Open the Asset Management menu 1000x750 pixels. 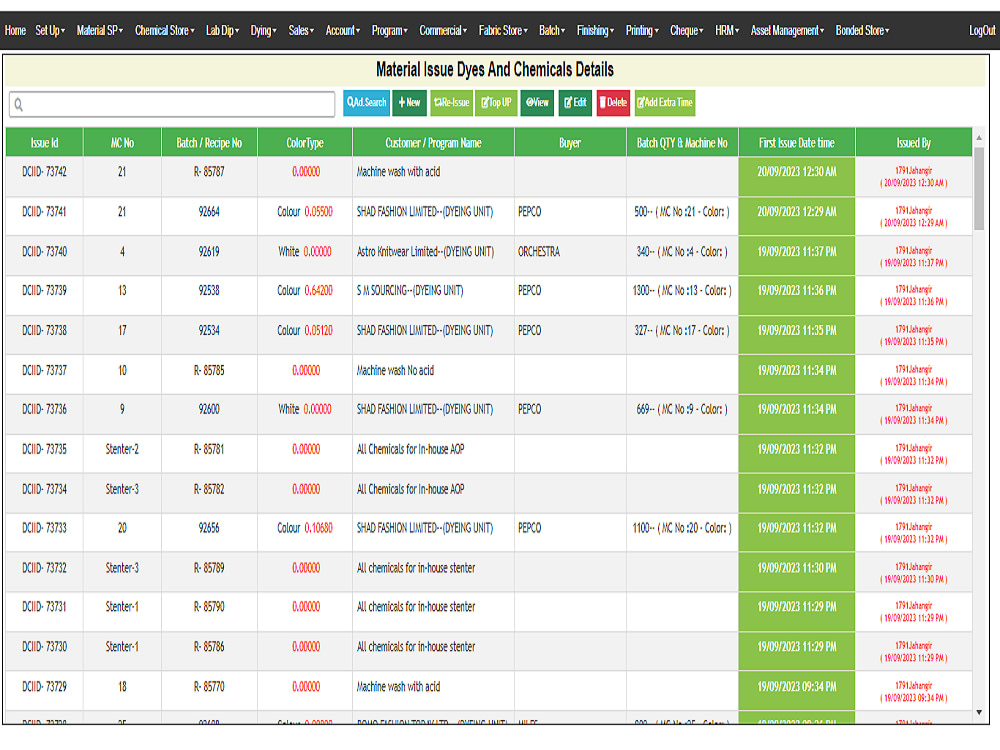pyautogui.click(x=787, y=31)
